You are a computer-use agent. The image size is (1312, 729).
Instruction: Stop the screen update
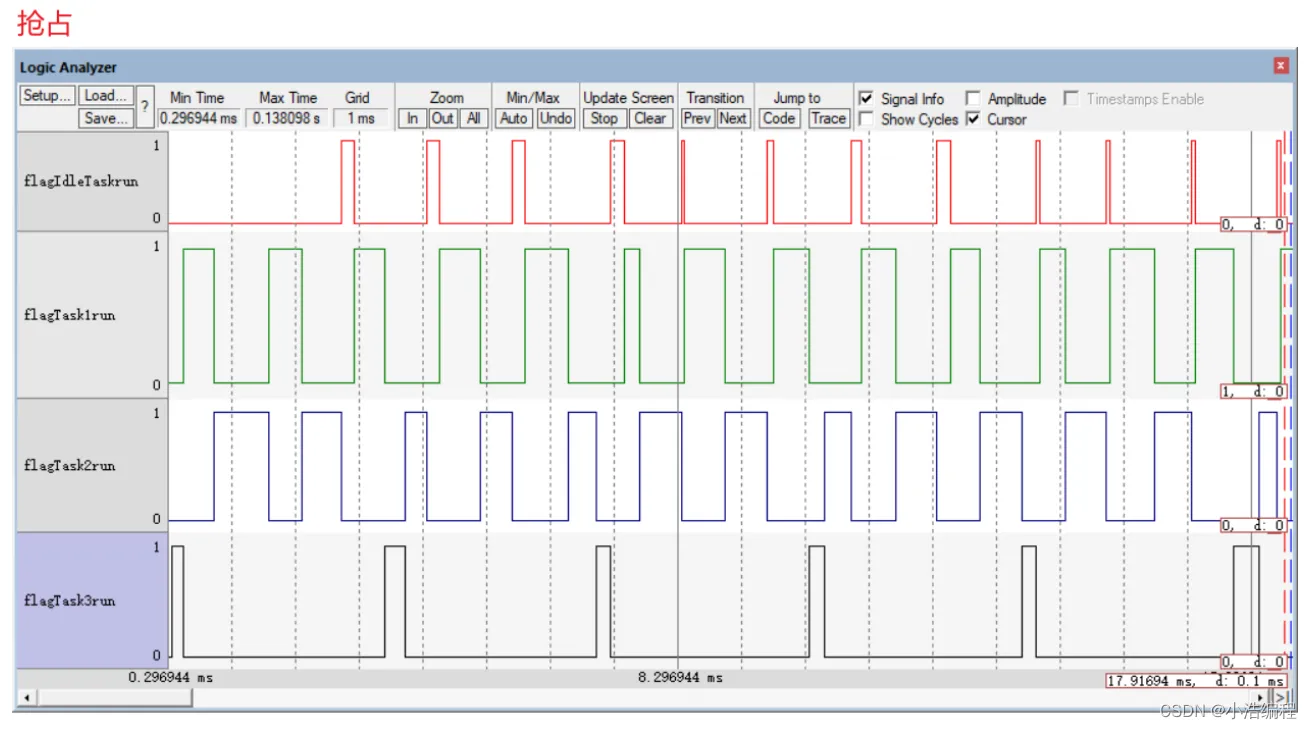pos(604,118)
